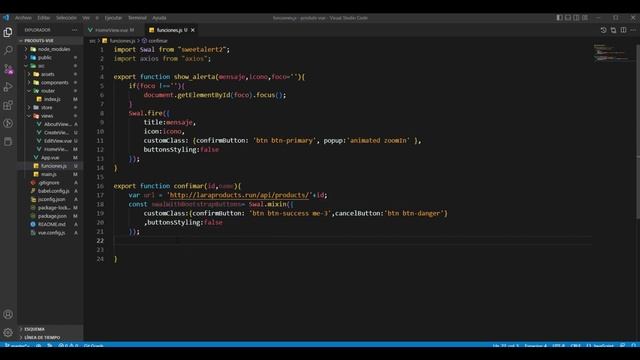
Task: Click the UTF-8 encoding in status bar
Action: click(558, 346)
